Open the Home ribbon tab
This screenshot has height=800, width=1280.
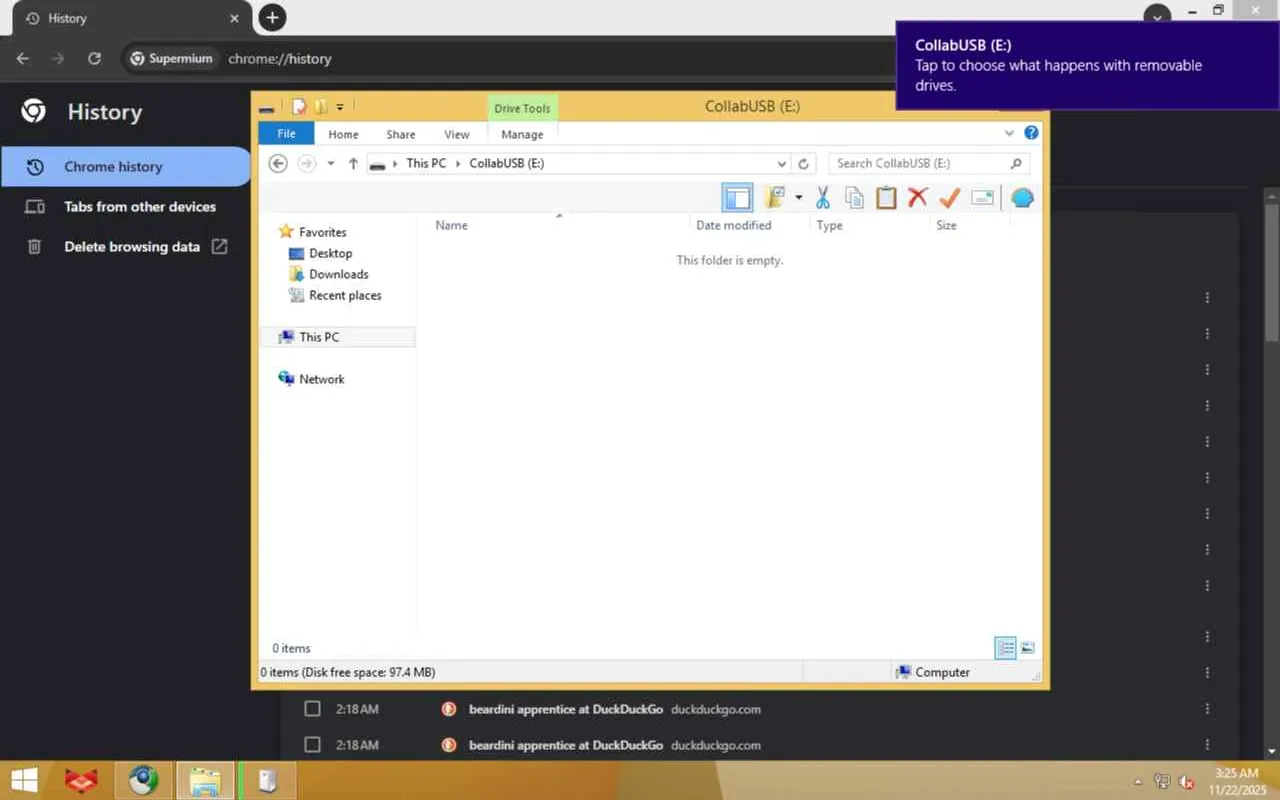pyautogui.click(x=343, y=134)
